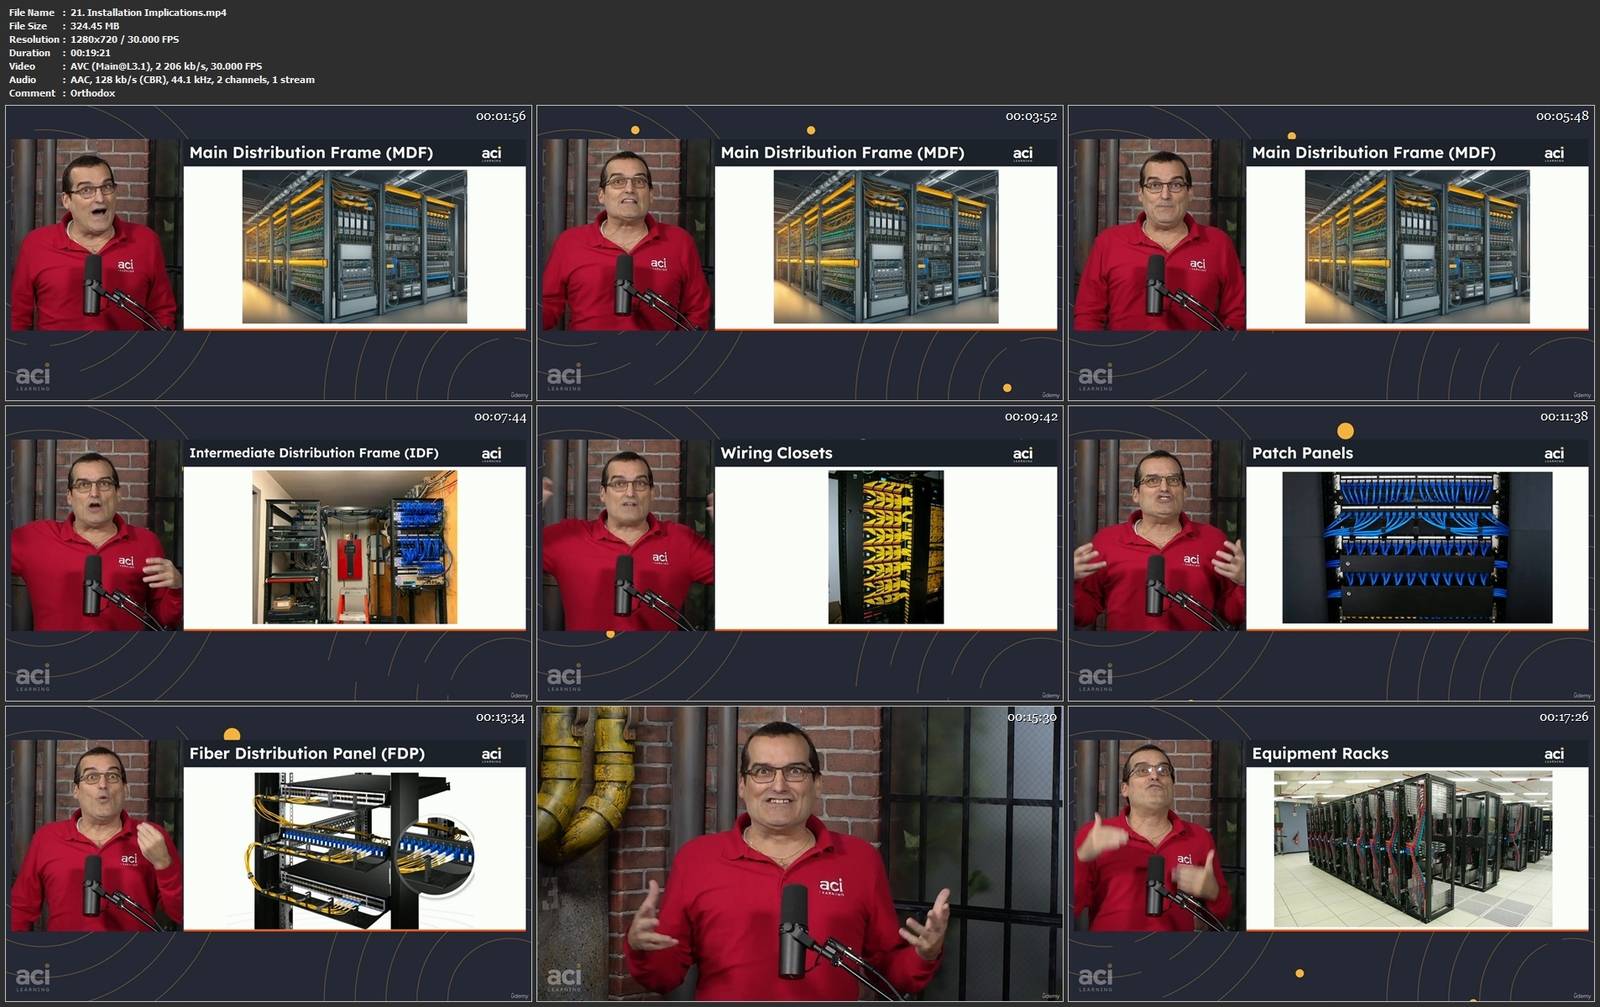Click the Wiring Closets slide title
The width and height of the screenshot is (1600, 1007).
[x=776, y=453]
